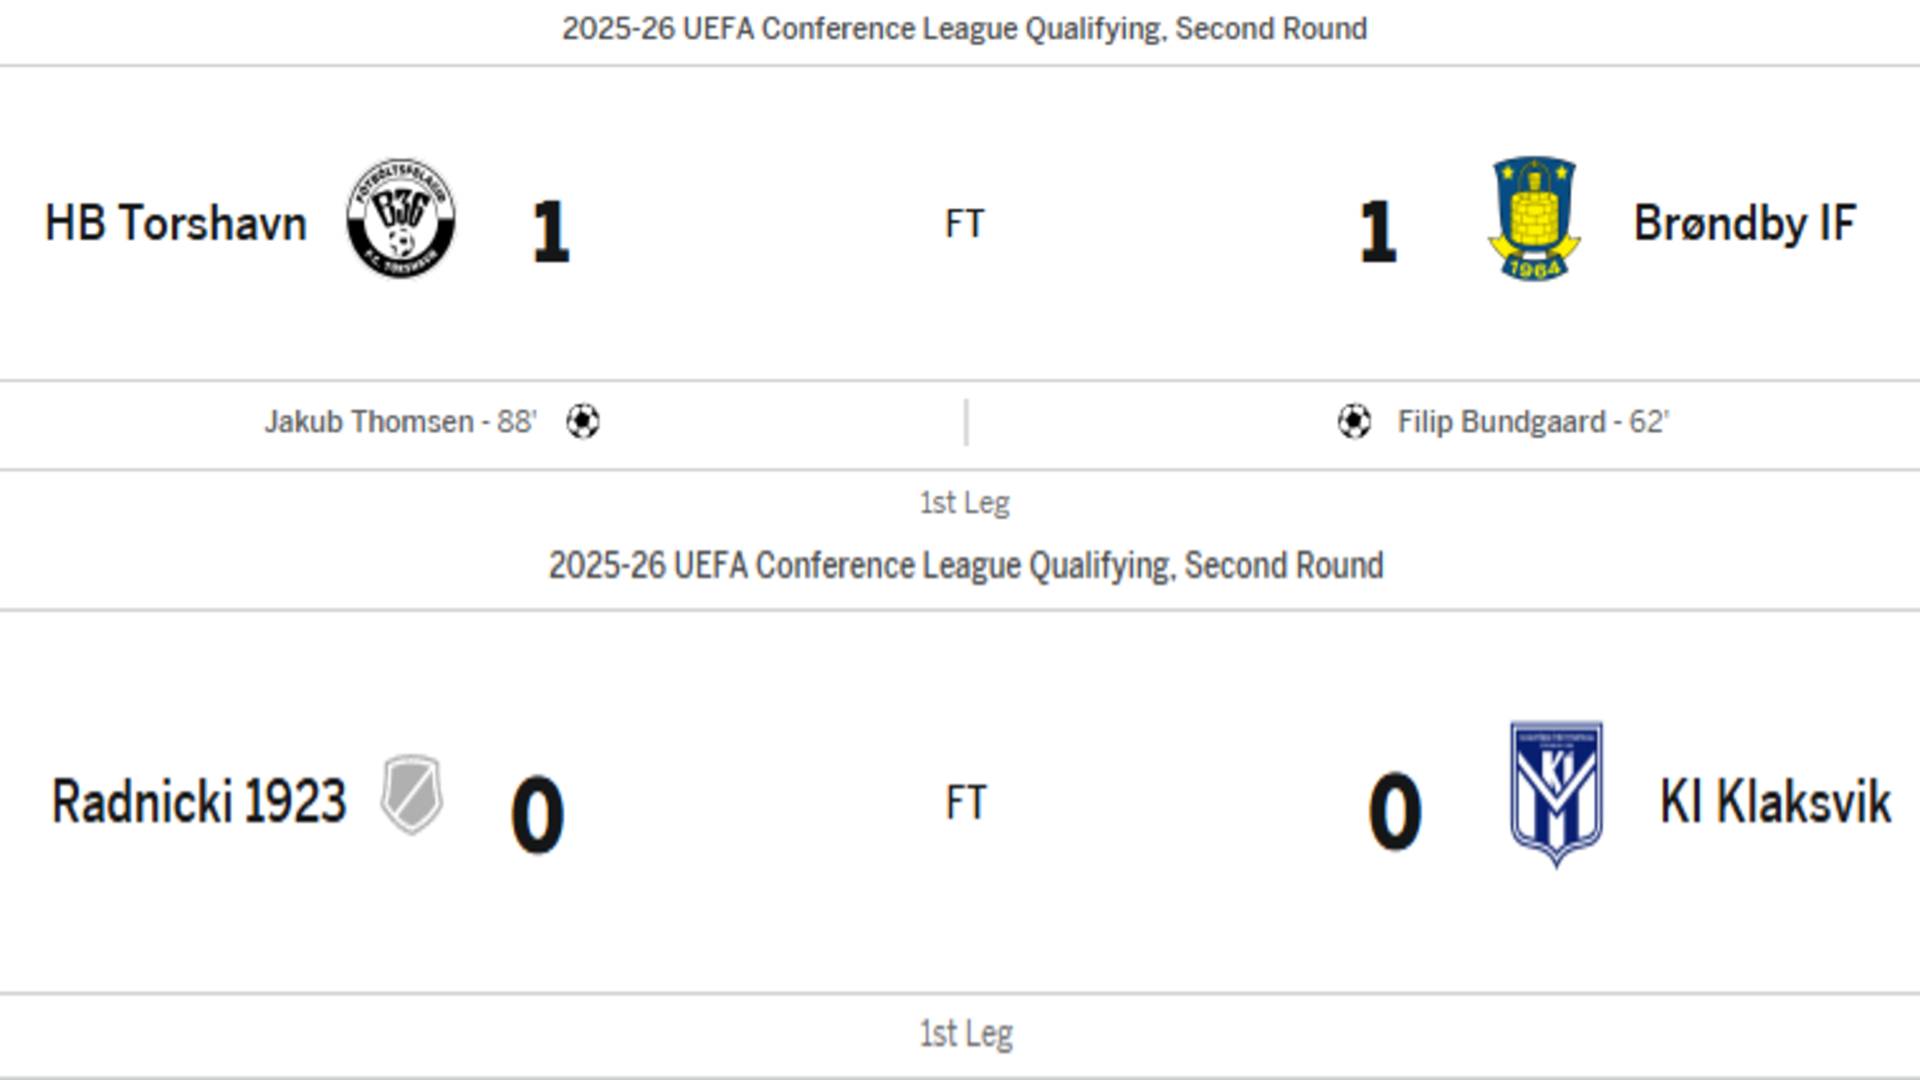The width and height of the screenshot is (1920, 1080).
Task: Click the FT status of Torshavn match
Action: [x=965, y=223]
